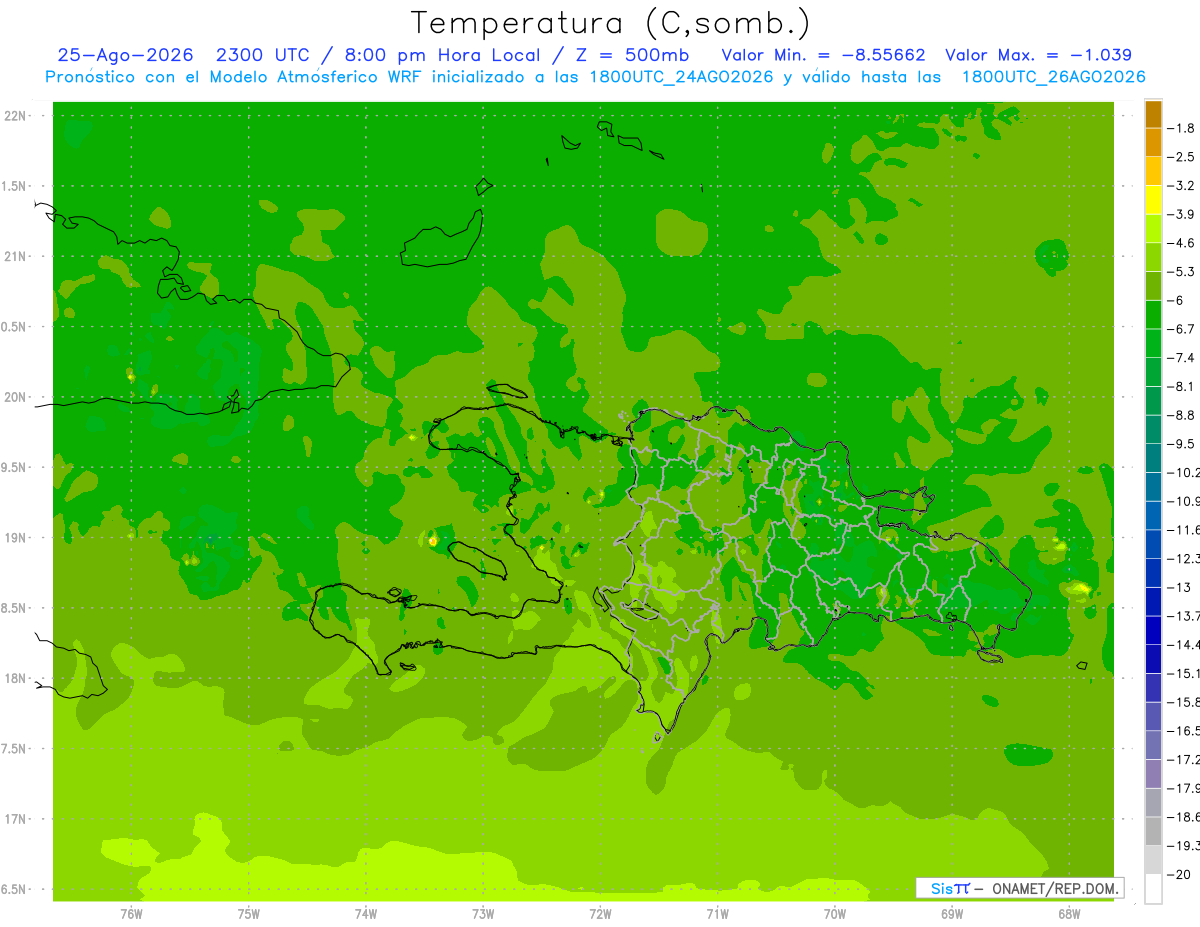The image size is (1200, 927).
Task: Click the '-5.3' legend value
Action: pyautogui.click(x=1181, y=272)
